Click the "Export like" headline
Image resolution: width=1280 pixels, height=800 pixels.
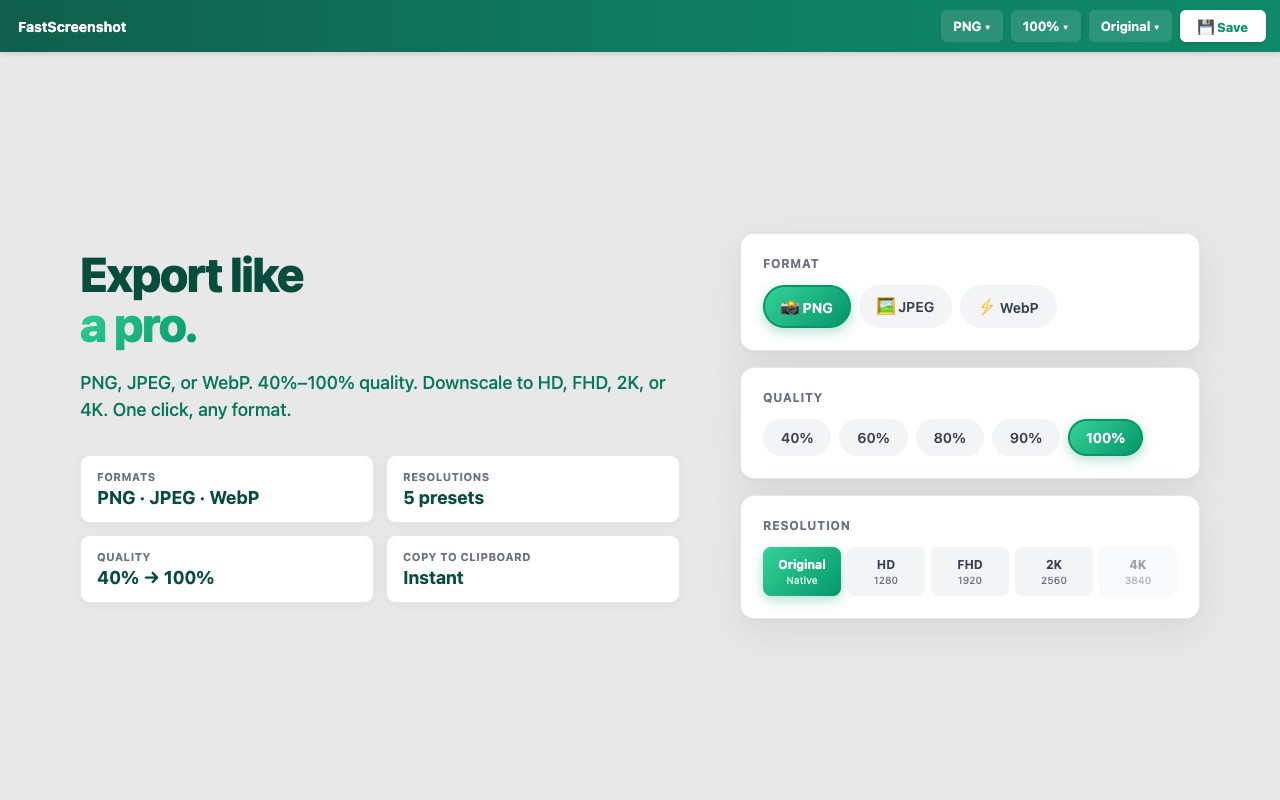click(x=192, y=275)
